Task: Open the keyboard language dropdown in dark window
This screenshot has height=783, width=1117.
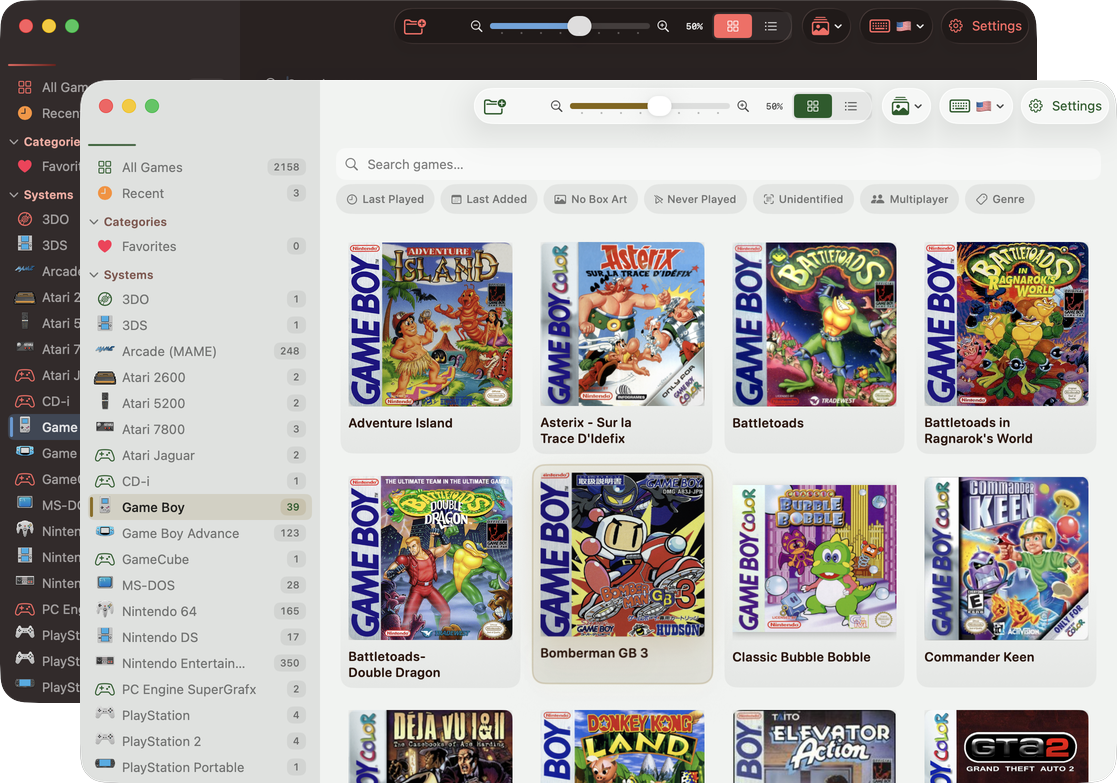Action: click(x=896, y=26)
